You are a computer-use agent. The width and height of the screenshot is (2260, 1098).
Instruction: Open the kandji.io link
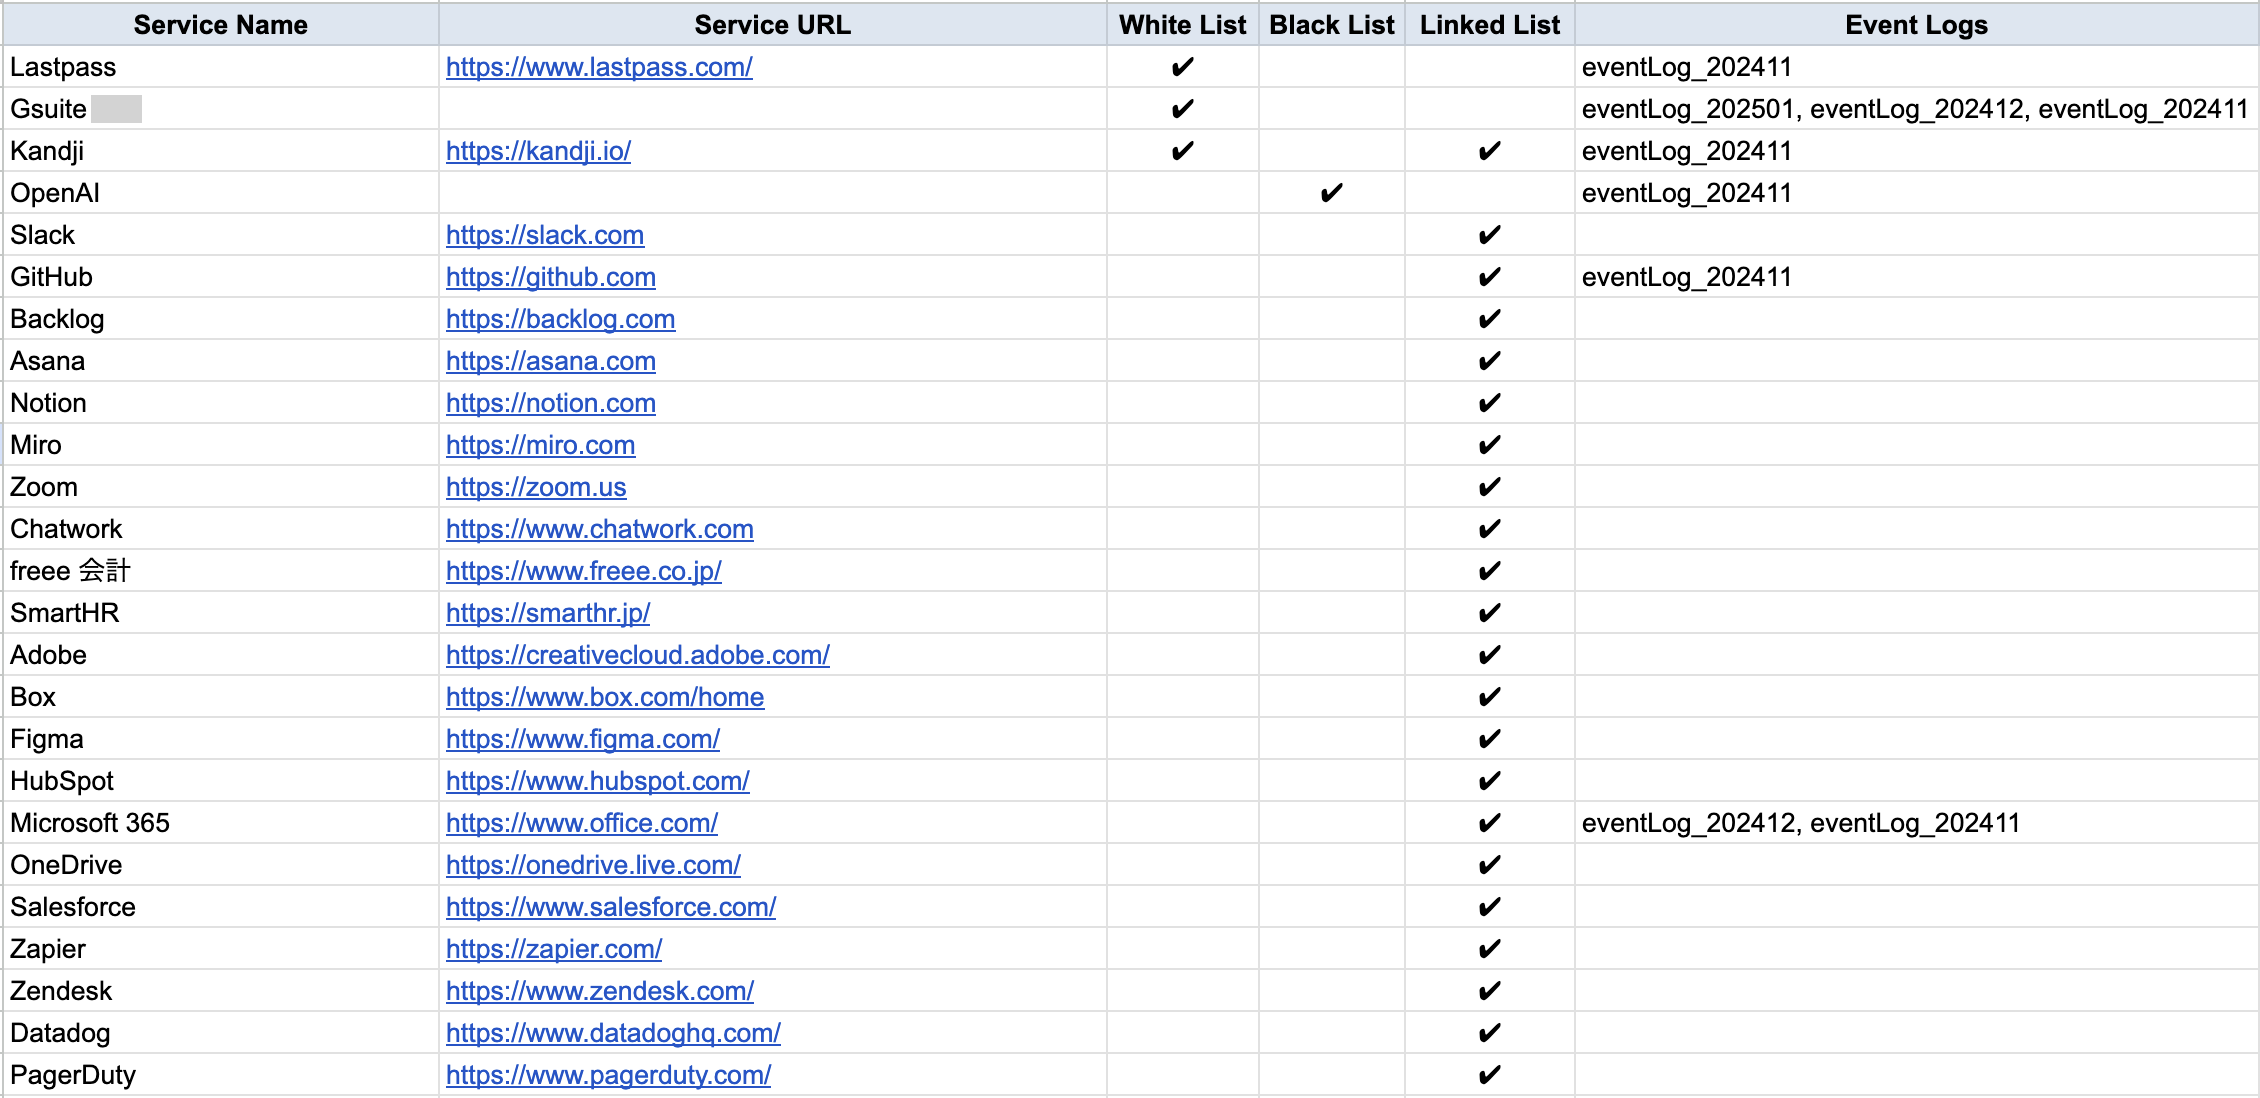[538, 151]
